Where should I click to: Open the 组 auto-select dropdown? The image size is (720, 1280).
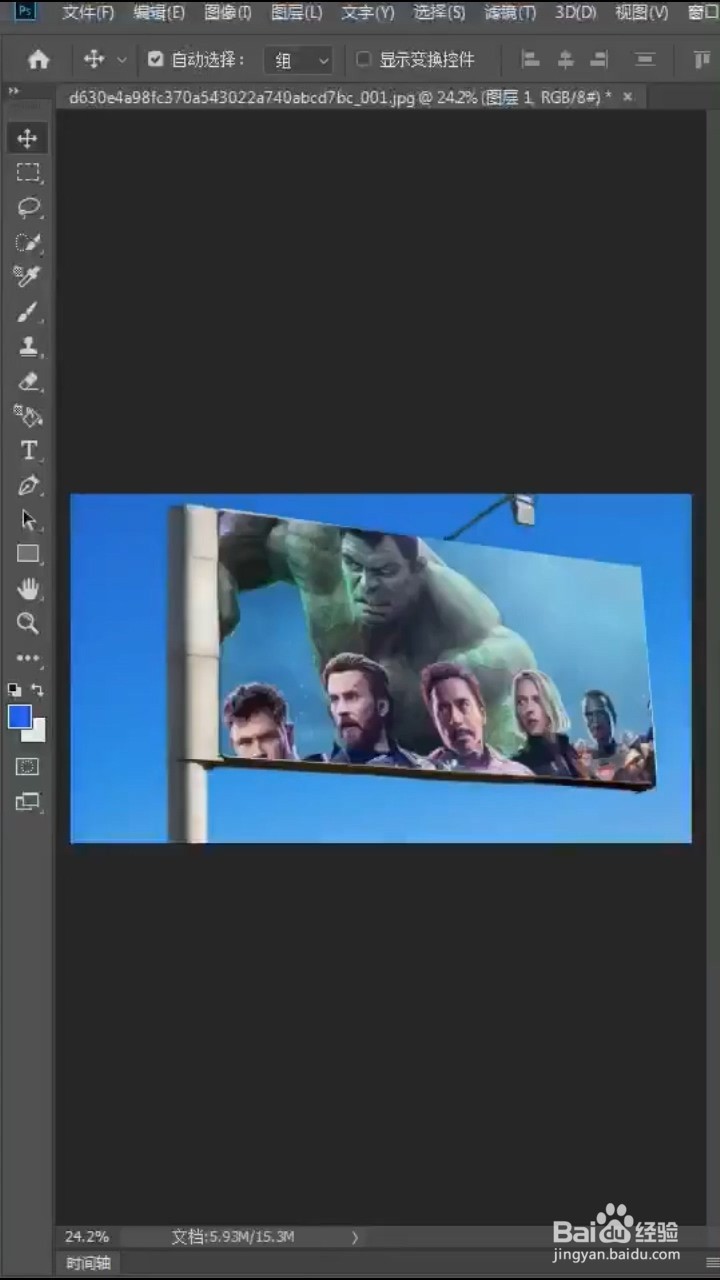pyautogui.click(x=298, y=60)
